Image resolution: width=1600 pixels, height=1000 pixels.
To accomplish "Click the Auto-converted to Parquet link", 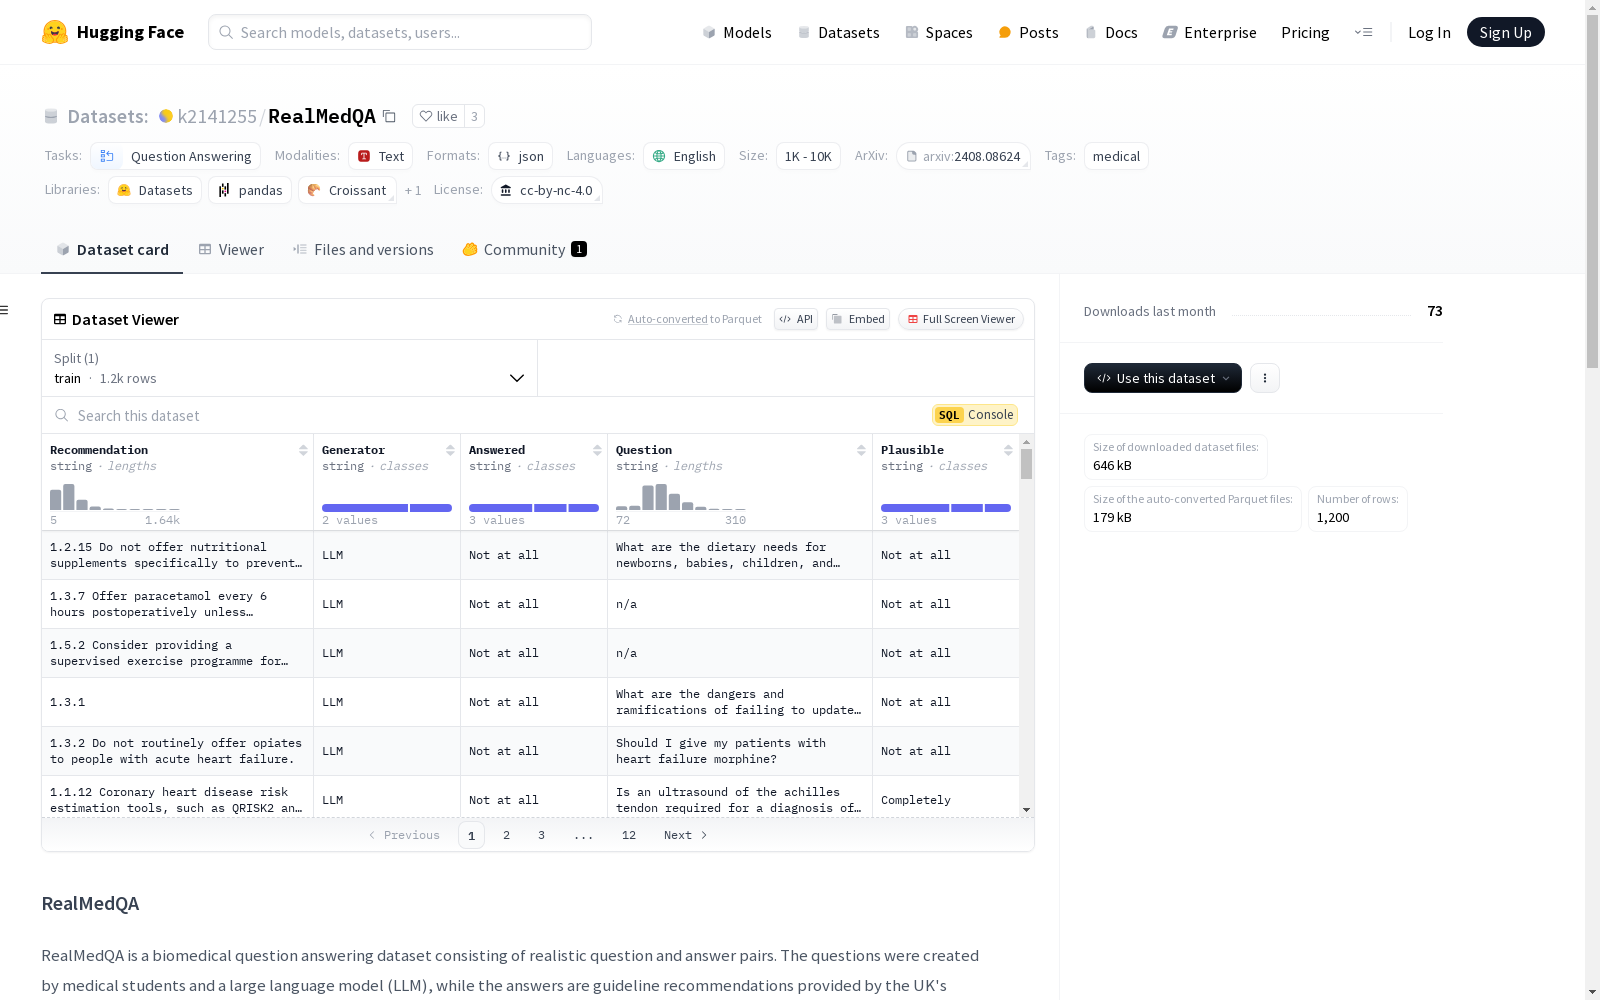I will 687,319.
